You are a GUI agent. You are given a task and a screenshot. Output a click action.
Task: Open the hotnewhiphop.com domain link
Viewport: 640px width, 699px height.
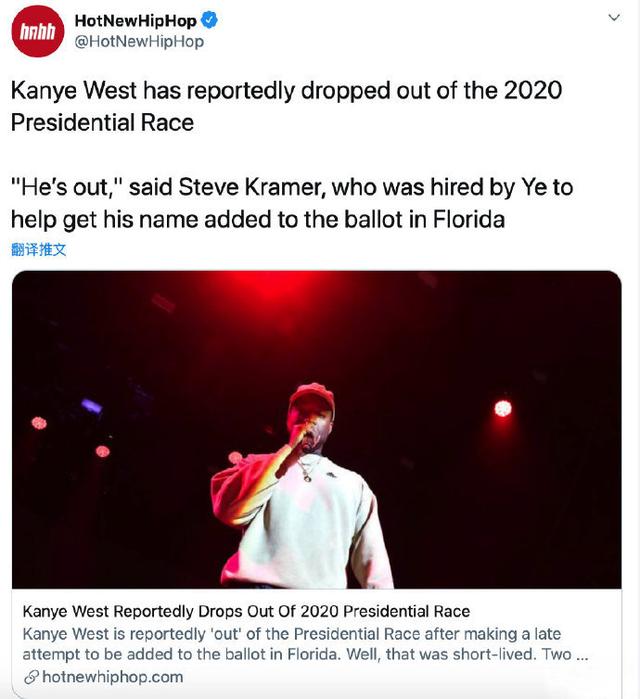coord(113,677)
